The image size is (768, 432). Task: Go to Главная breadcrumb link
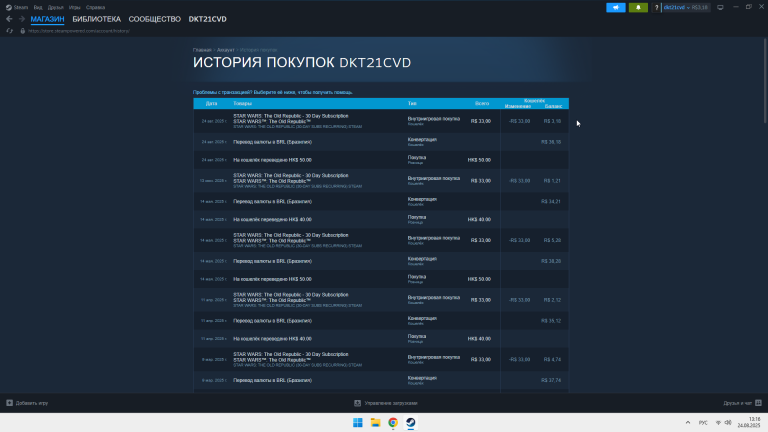point(202,50)
